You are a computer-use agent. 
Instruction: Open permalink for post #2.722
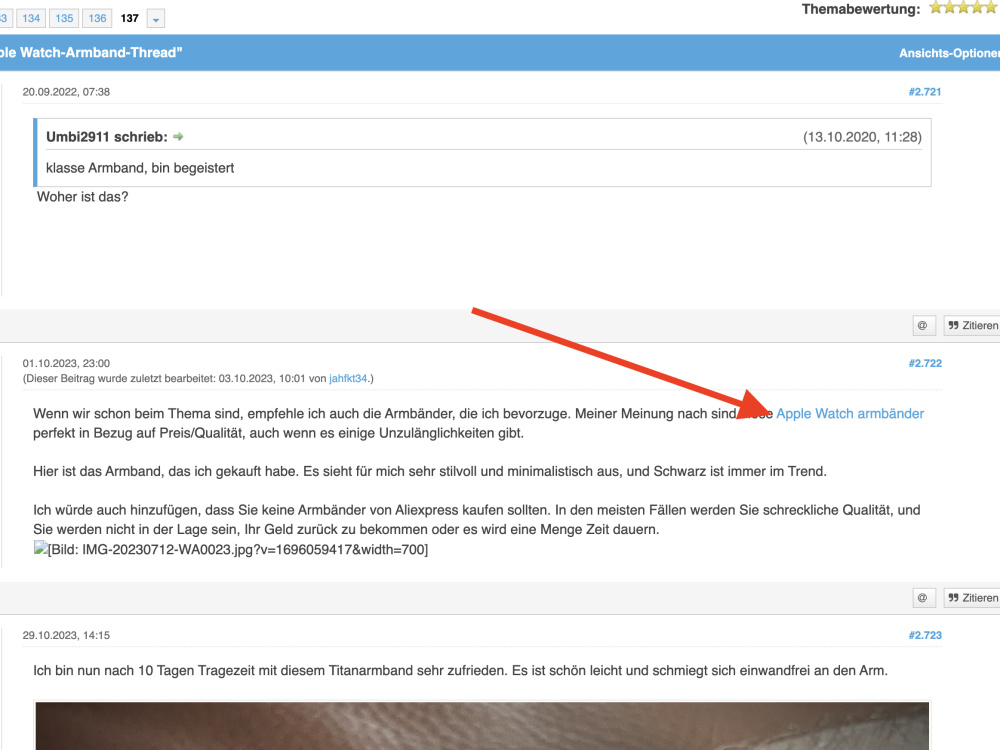(924, 364)
